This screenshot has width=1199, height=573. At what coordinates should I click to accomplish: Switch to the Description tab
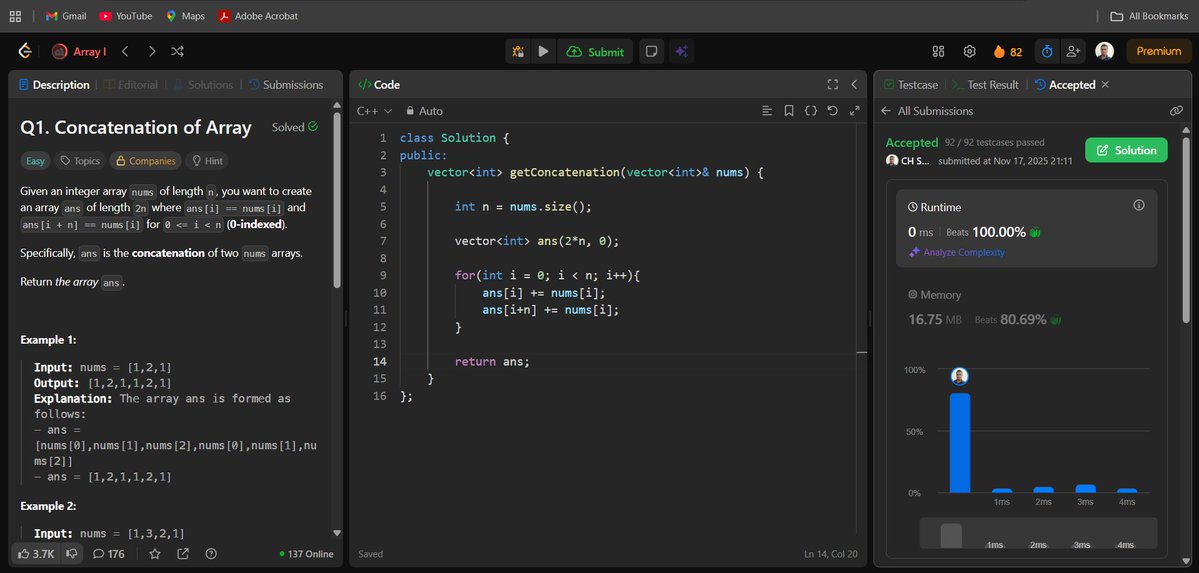click(x=54, y=85)
